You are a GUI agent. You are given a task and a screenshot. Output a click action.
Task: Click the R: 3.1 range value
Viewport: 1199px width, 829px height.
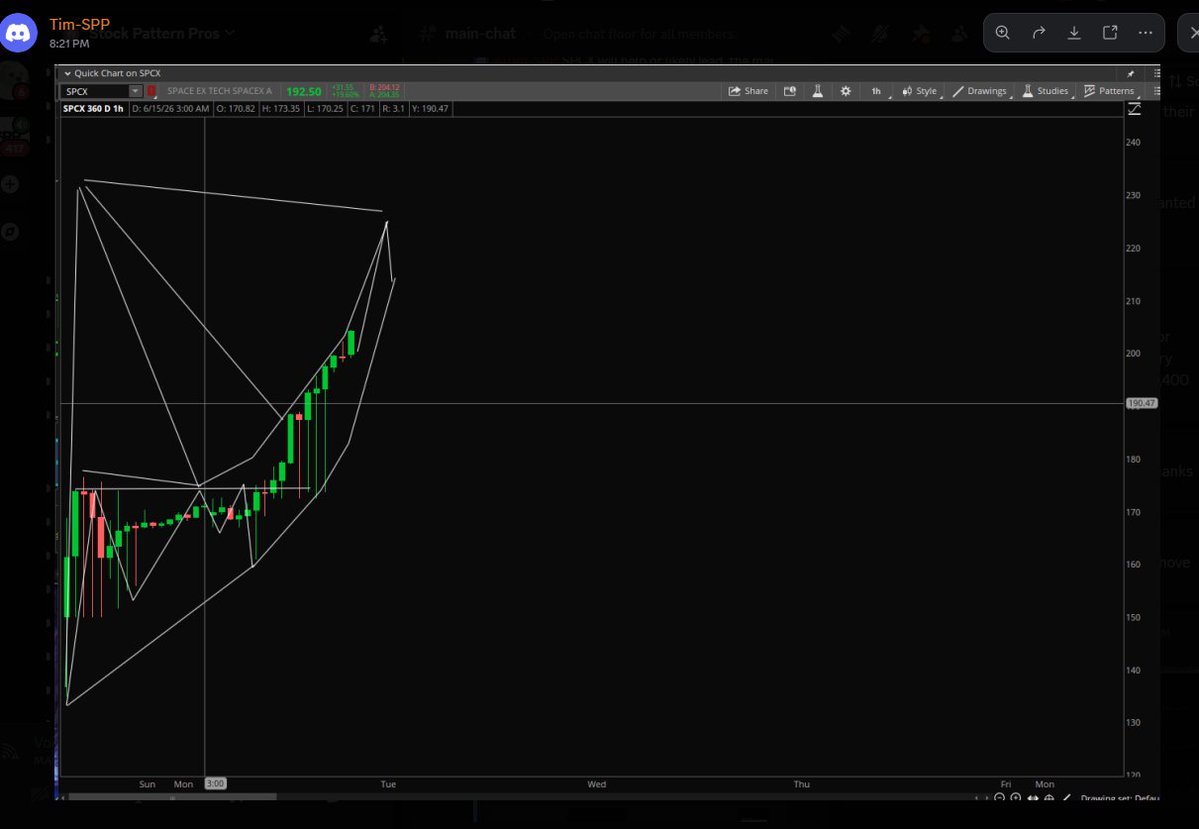tap(393, 109)
